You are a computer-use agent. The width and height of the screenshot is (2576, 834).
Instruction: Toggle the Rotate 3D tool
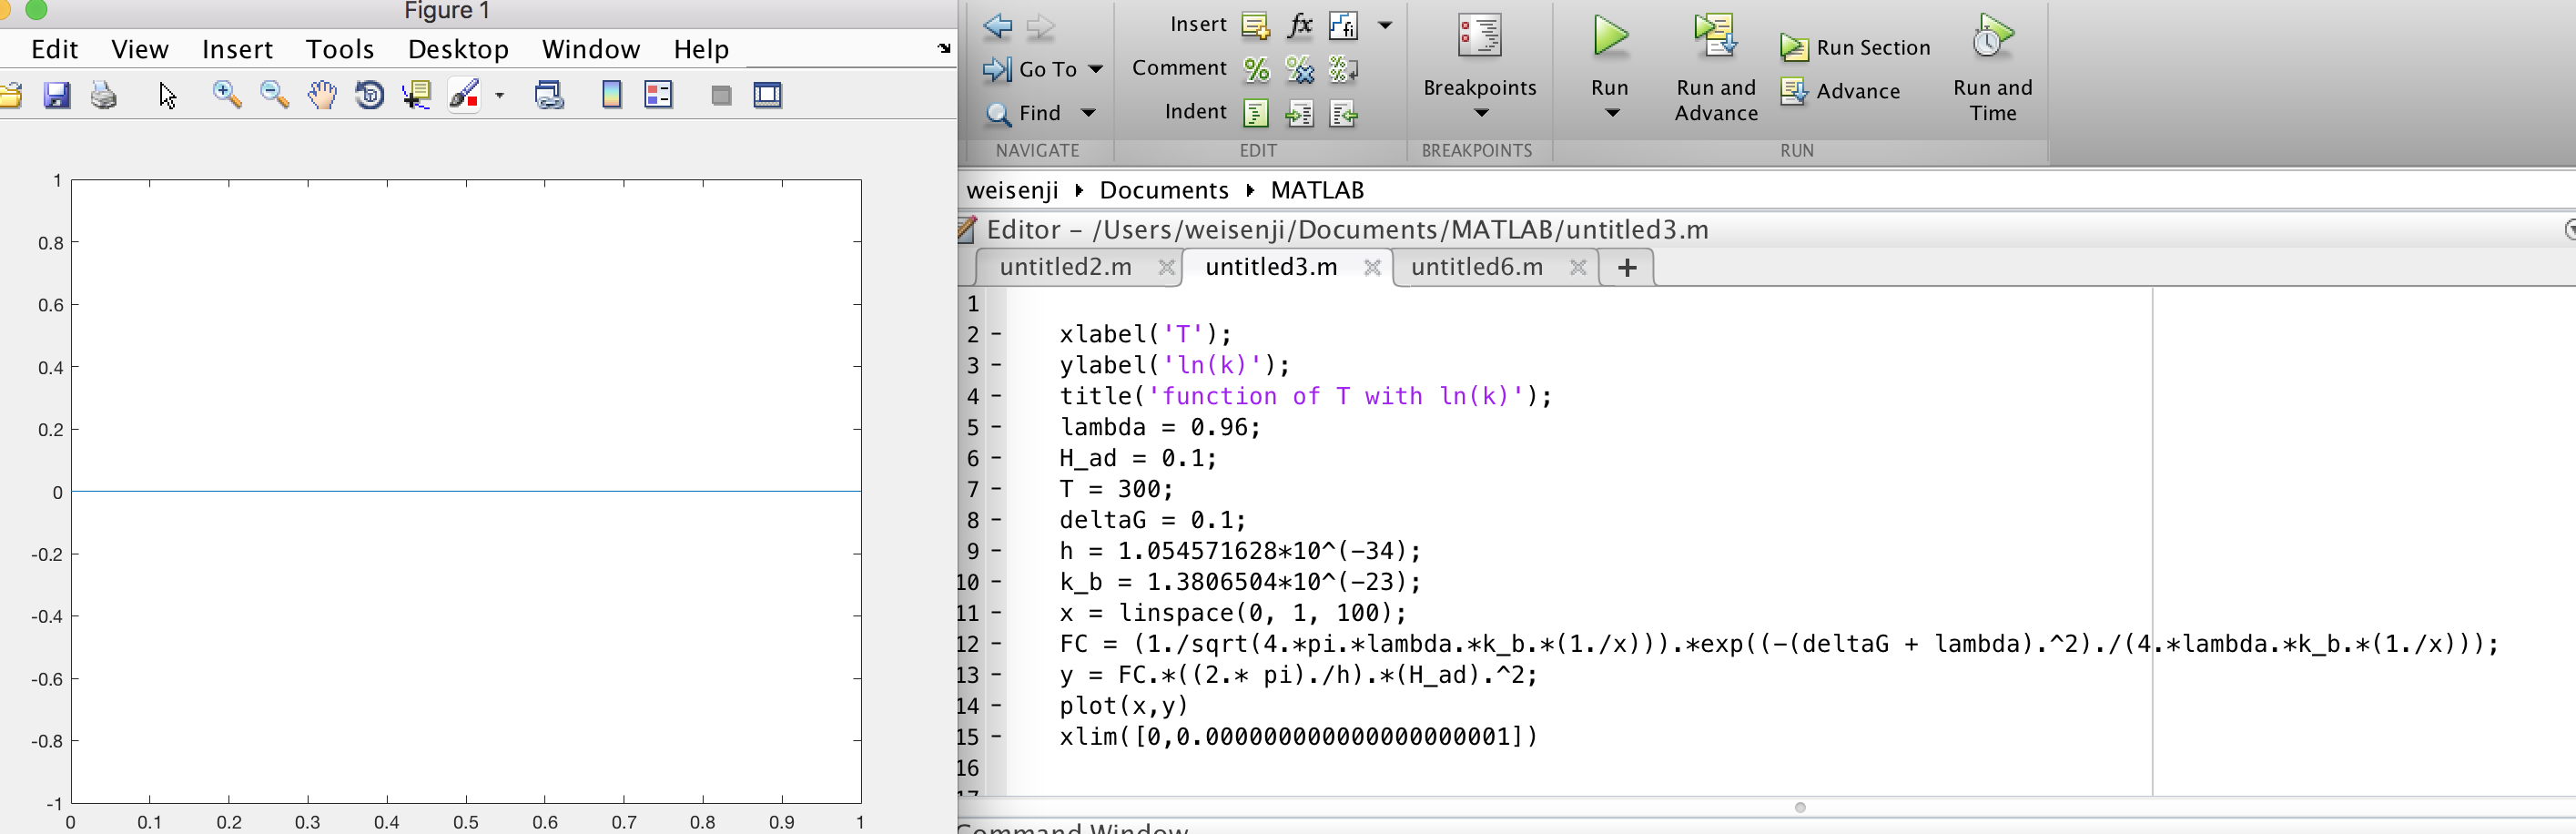point(370,95)
